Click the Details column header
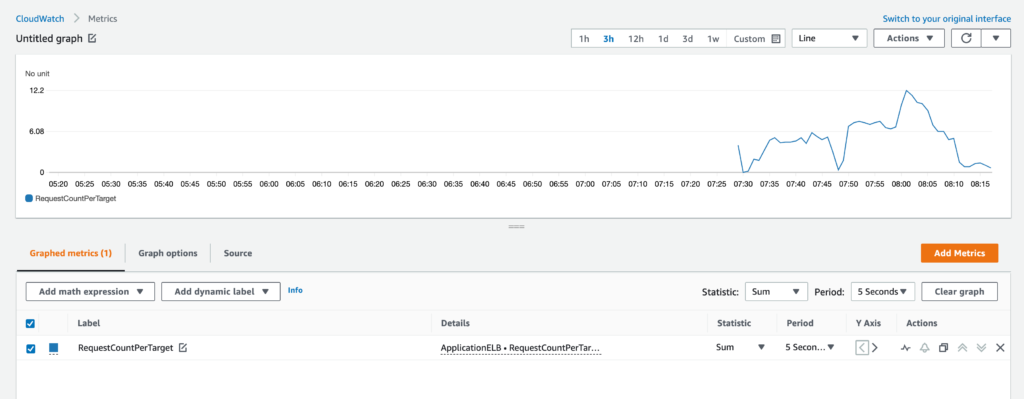The image size is (1024, 399). click(455, 323)
